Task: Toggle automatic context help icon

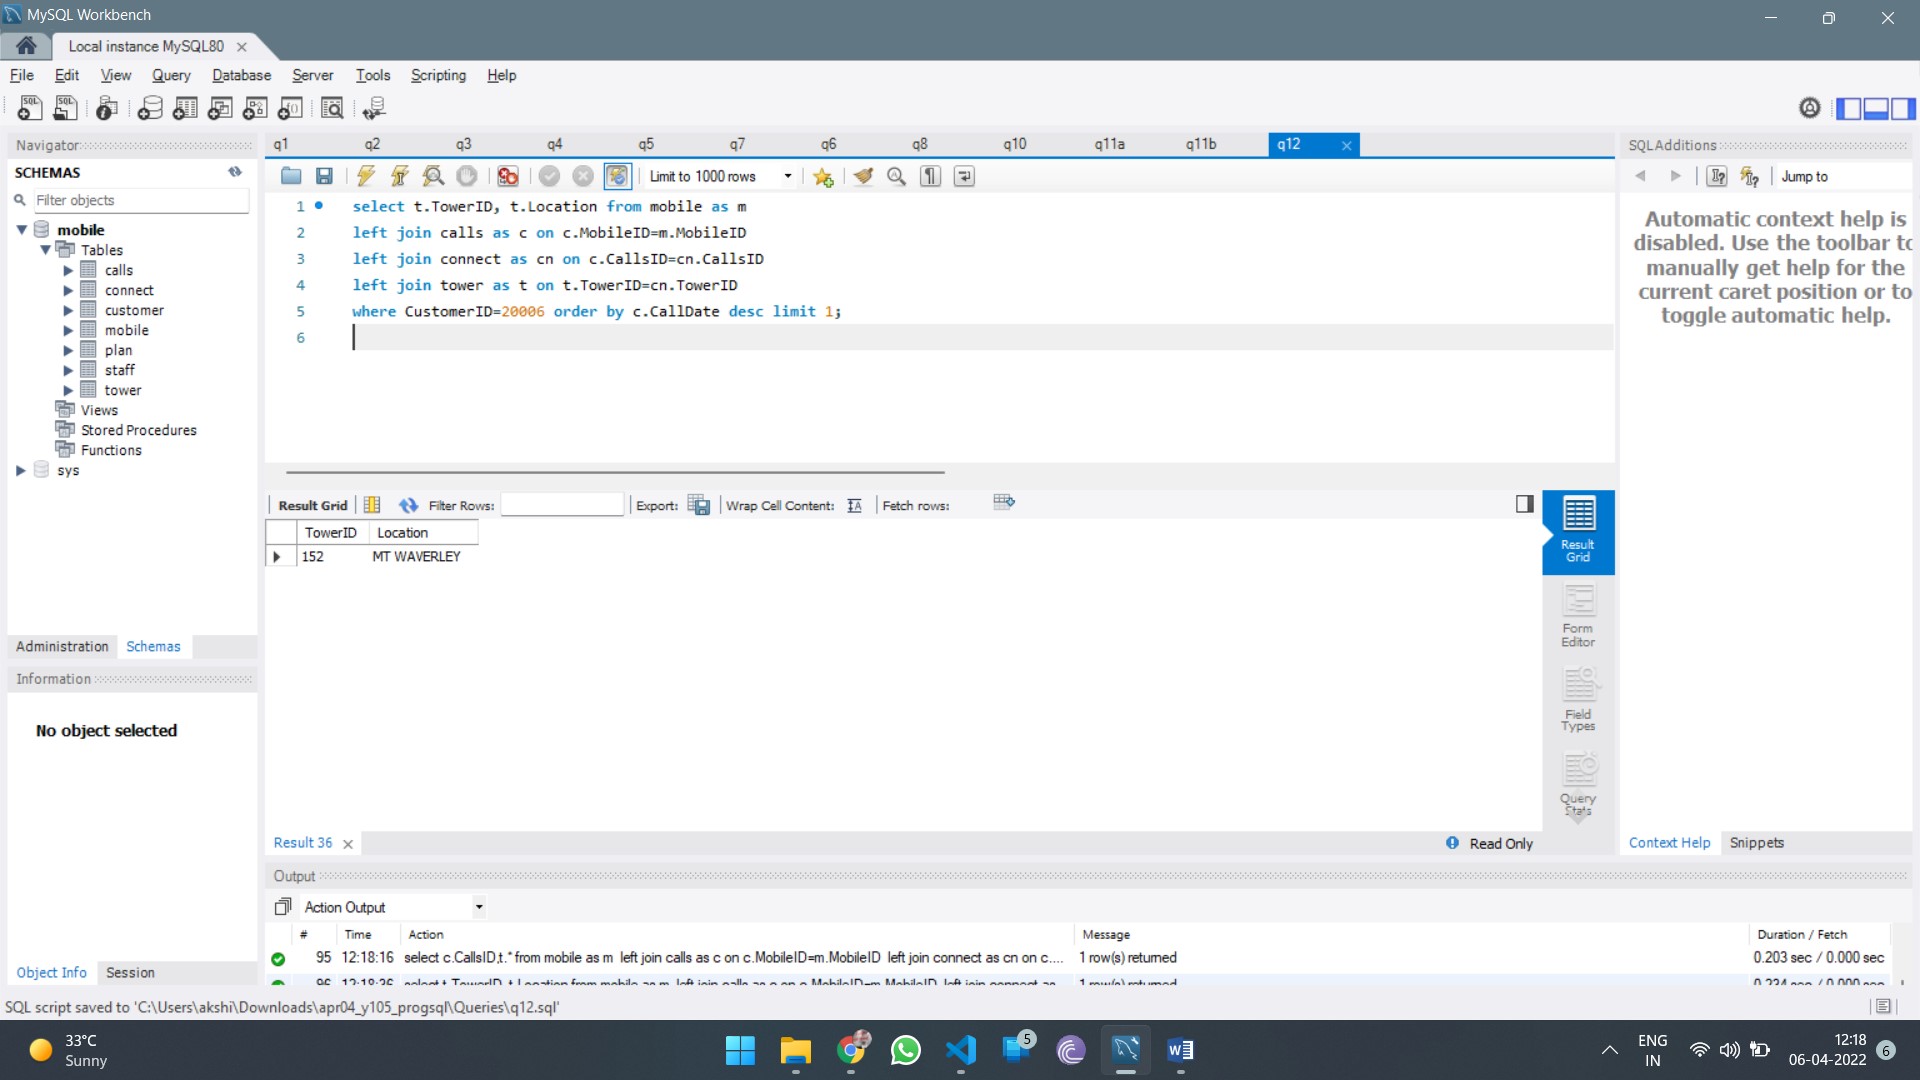Action: pos(1749,176)
